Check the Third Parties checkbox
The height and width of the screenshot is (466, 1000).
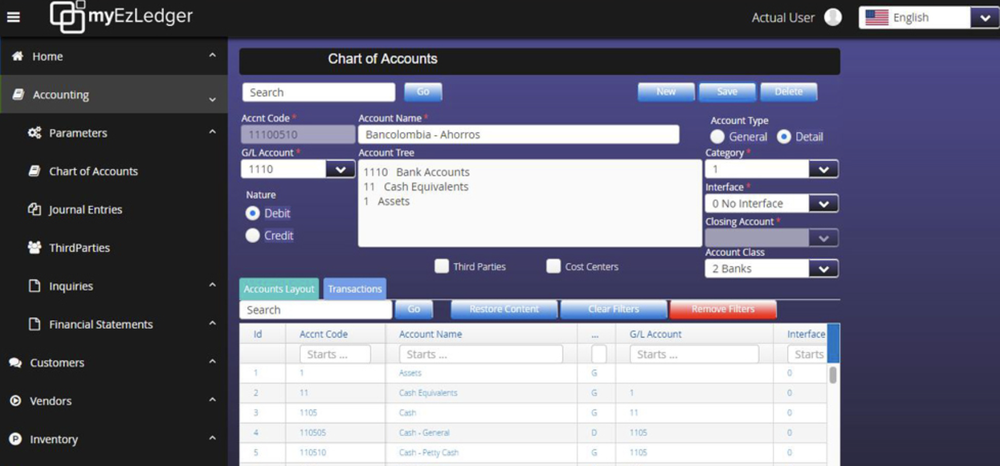coord(441,266)
